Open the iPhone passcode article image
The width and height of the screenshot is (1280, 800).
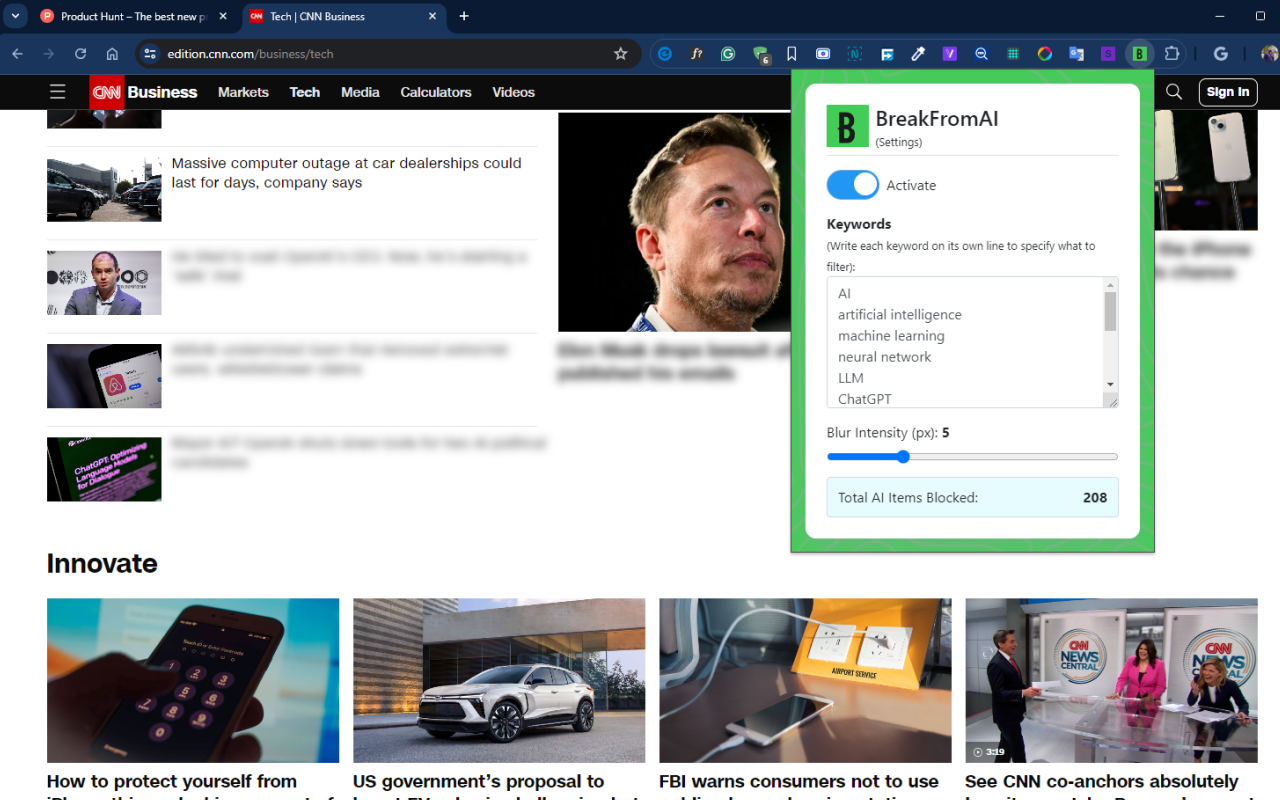click(x=193, y=681)
